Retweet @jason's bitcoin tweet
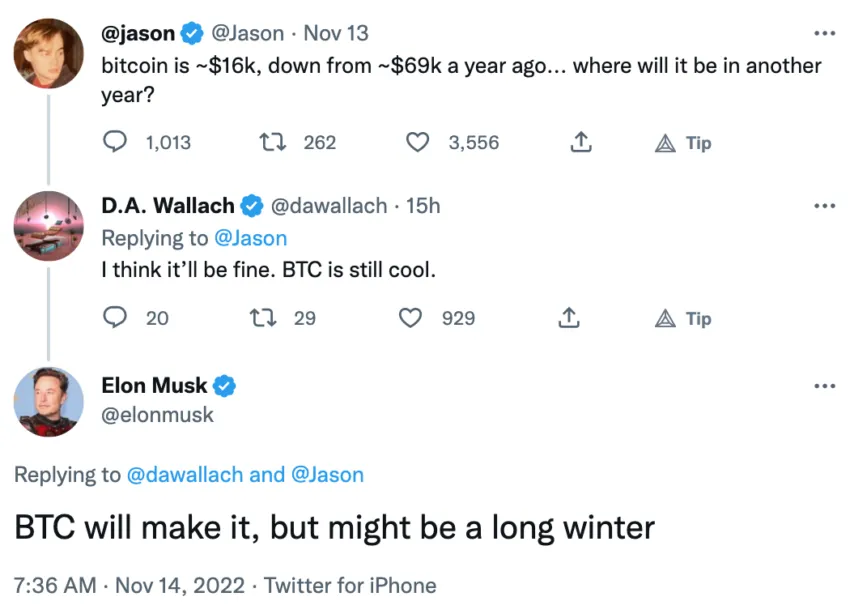The image size is (850, 614). 273,143
